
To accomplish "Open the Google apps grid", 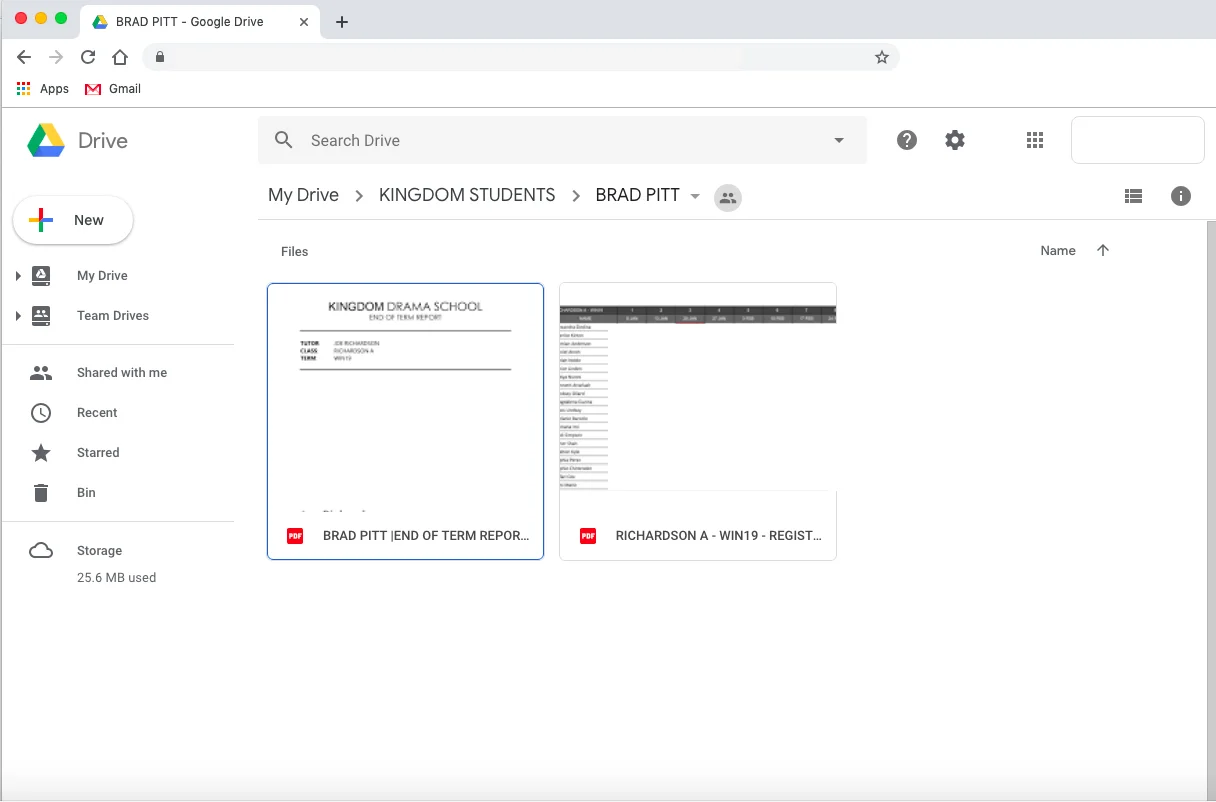I will pos(1035,140).
